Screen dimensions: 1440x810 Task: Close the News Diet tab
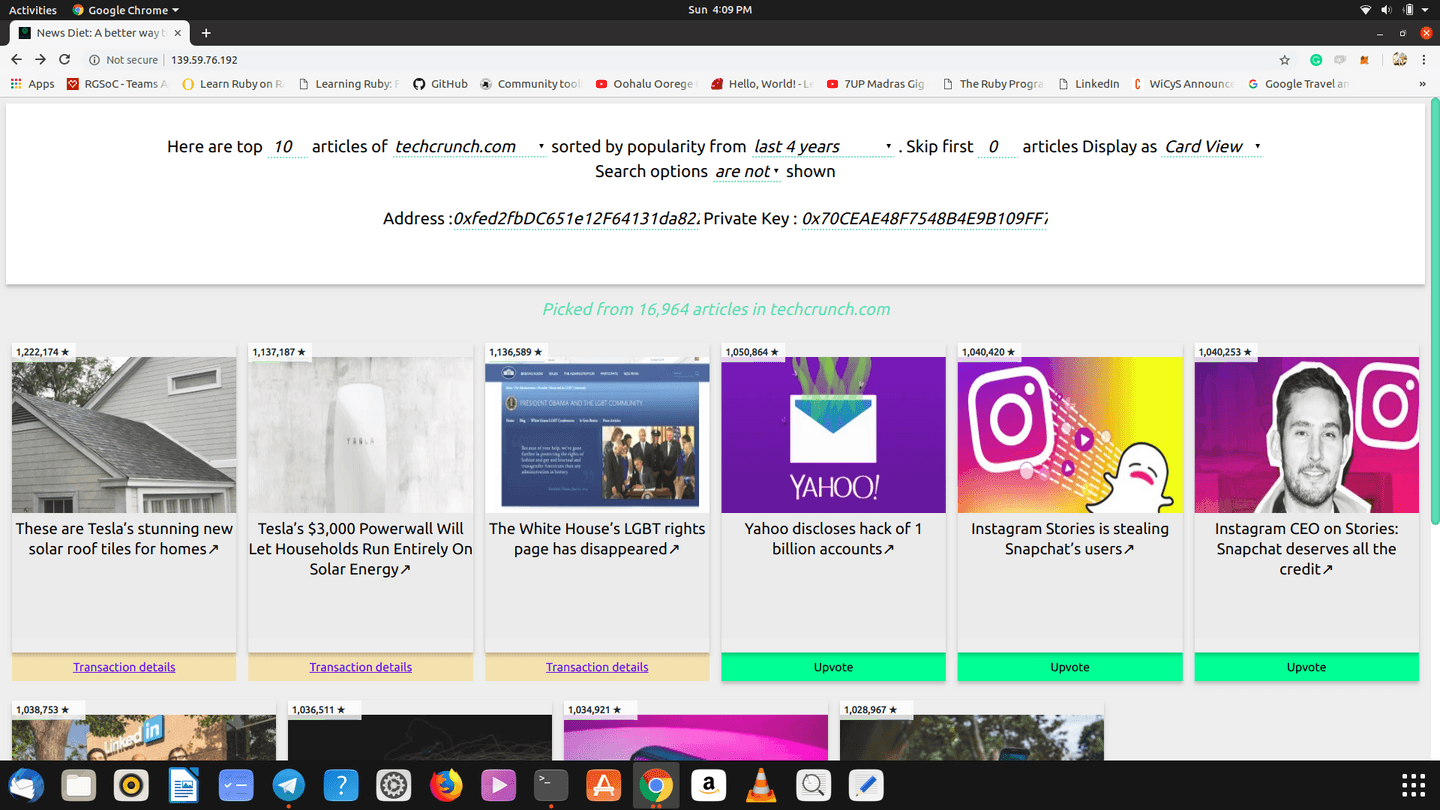(x=178, y=33)
